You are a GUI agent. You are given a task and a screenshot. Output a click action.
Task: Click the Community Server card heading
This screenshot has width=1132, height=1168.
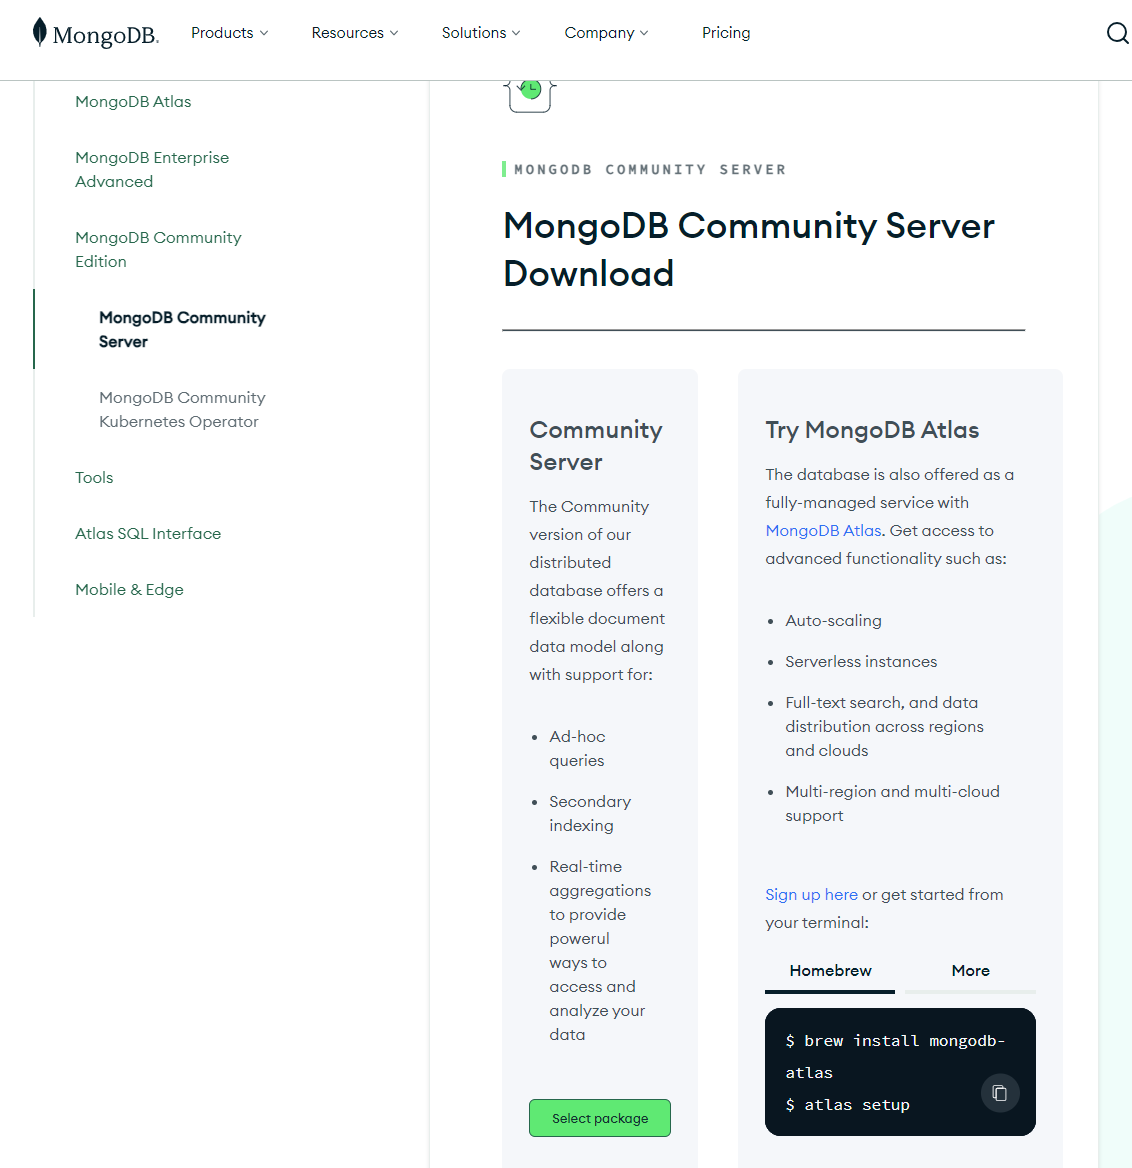click(x=596, y=445)
